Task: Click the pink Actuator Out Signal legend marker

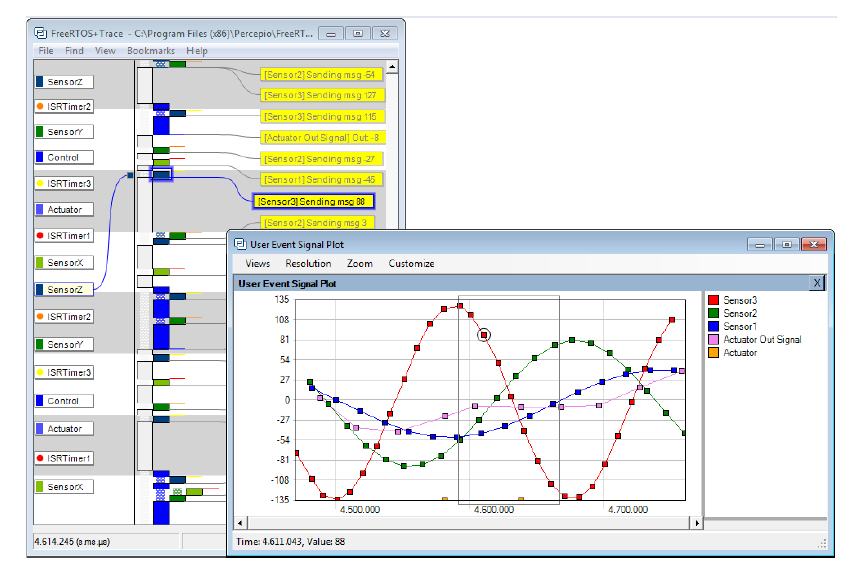Action: 713,339
